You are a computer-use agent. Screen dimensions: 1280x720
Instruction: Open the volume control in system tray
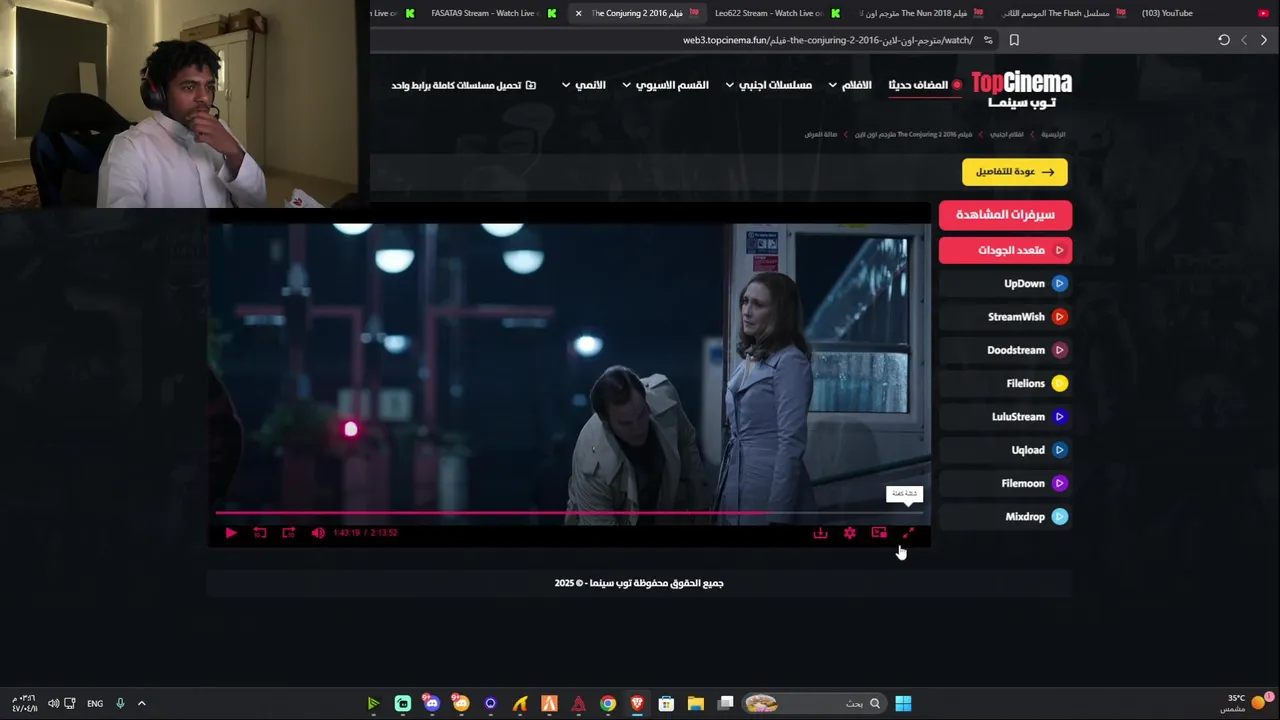[x=53, y=703]
